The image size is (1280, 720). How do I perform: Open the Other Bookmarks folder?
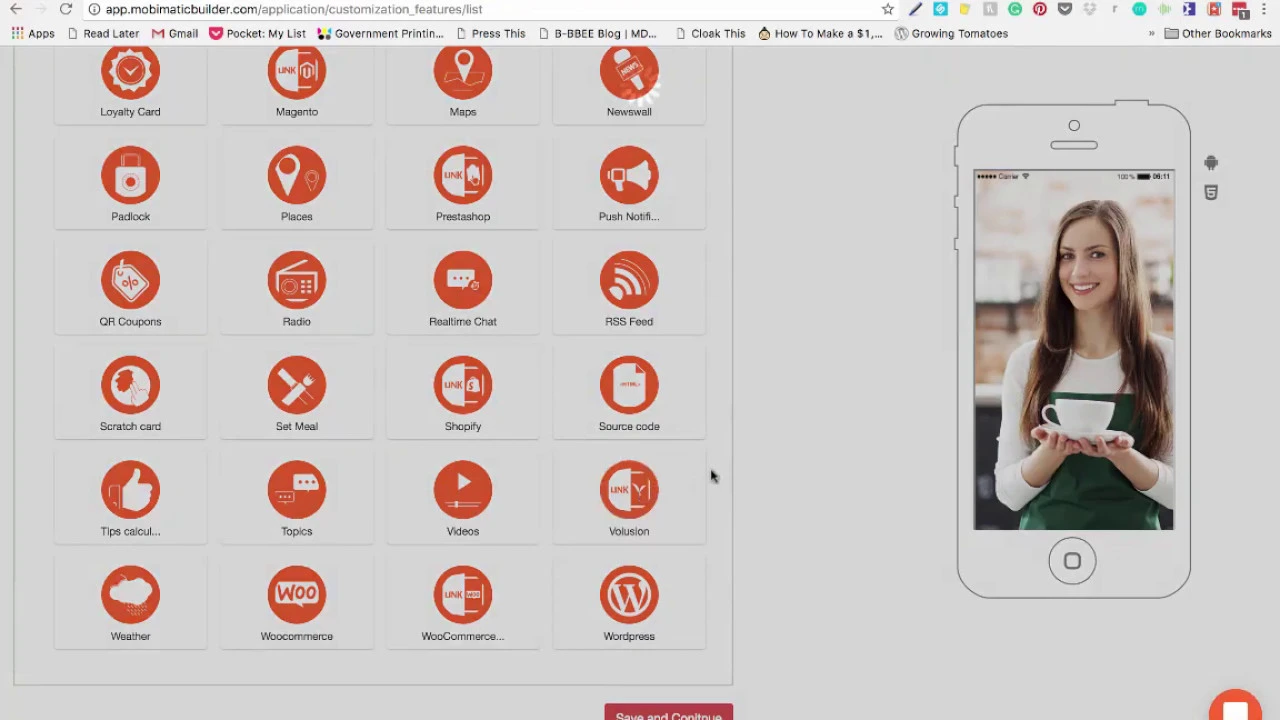1218,33
